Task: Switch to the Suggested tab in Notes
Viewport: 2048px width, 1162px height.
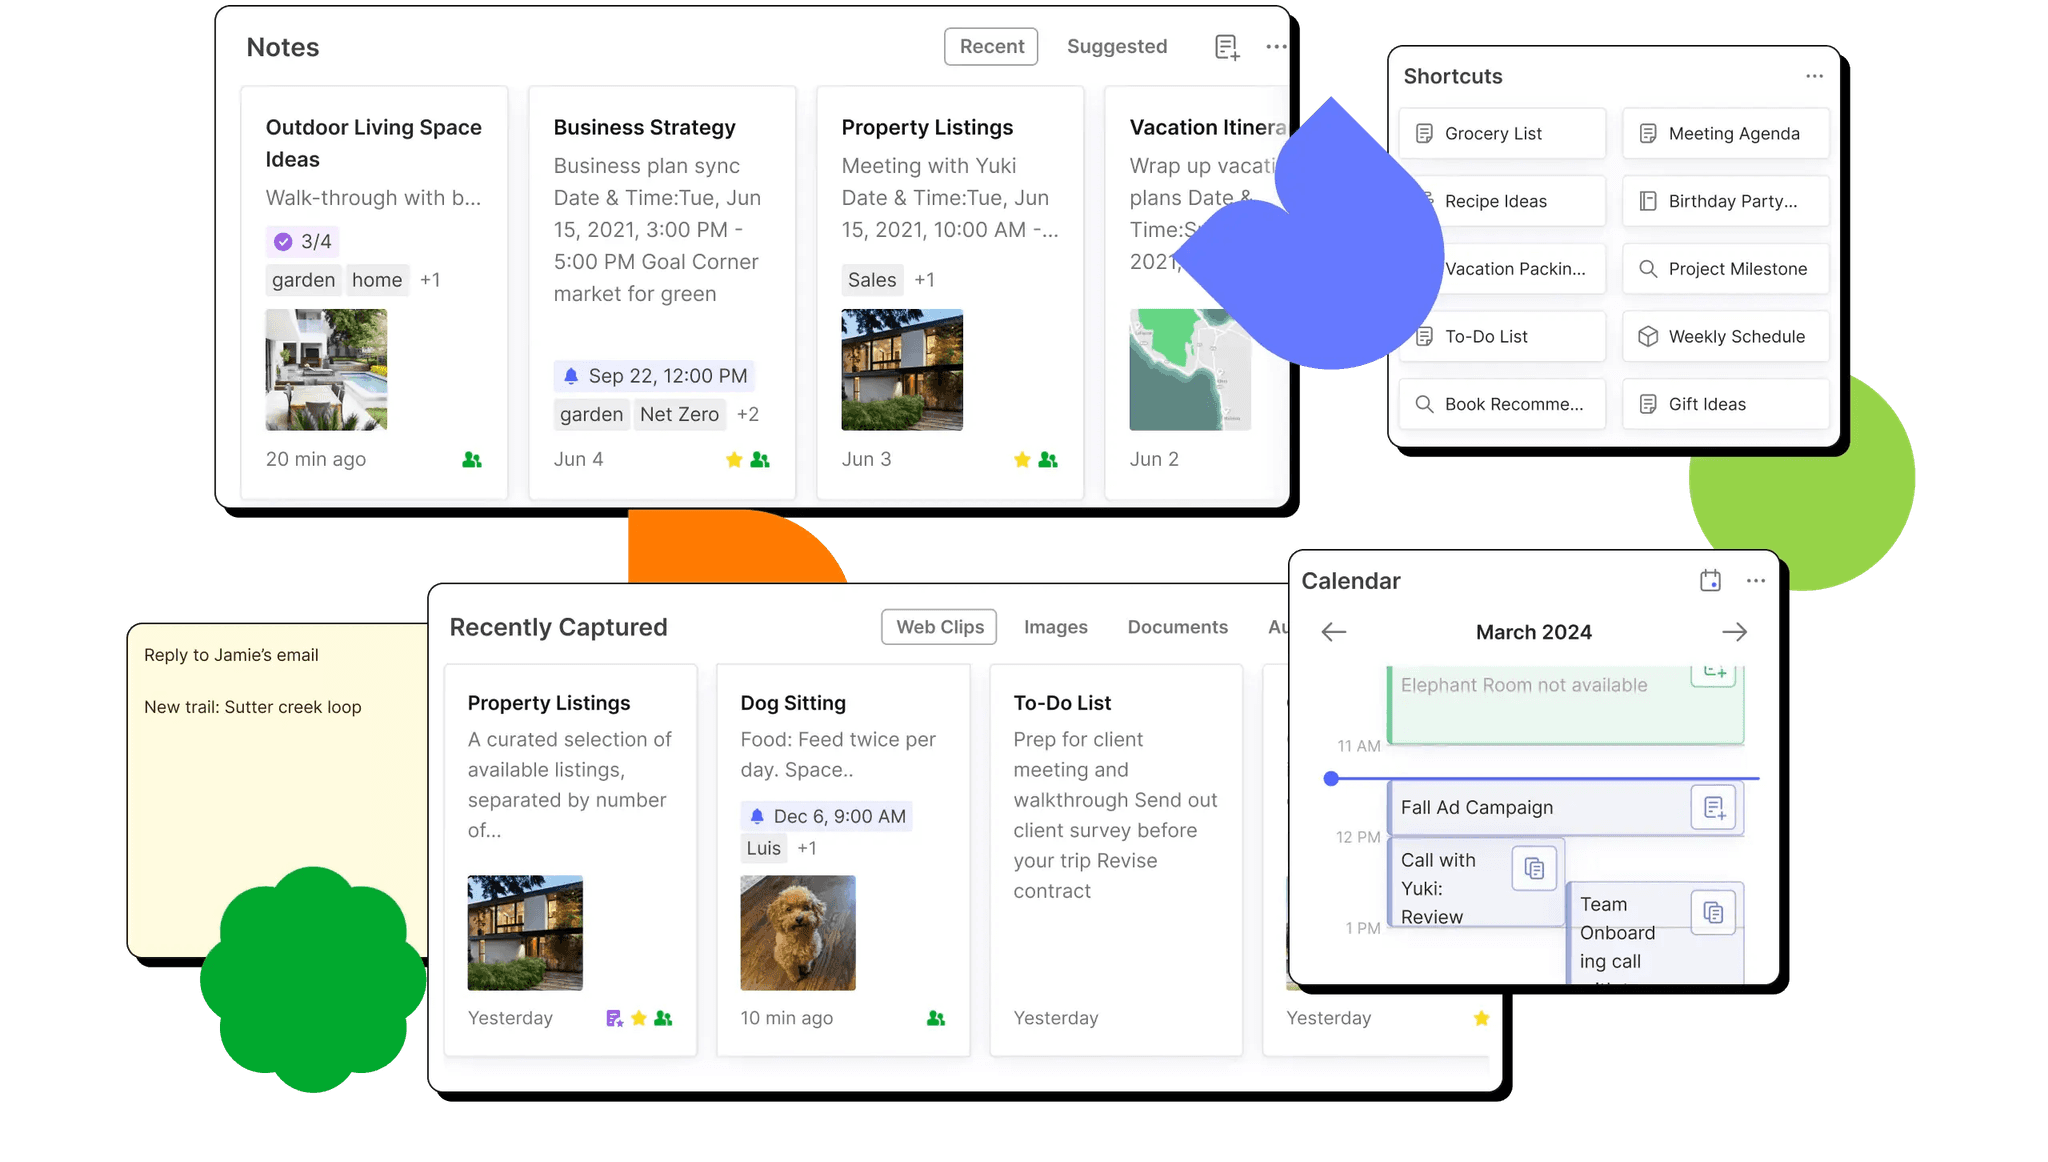Action: coord(1117,46)
